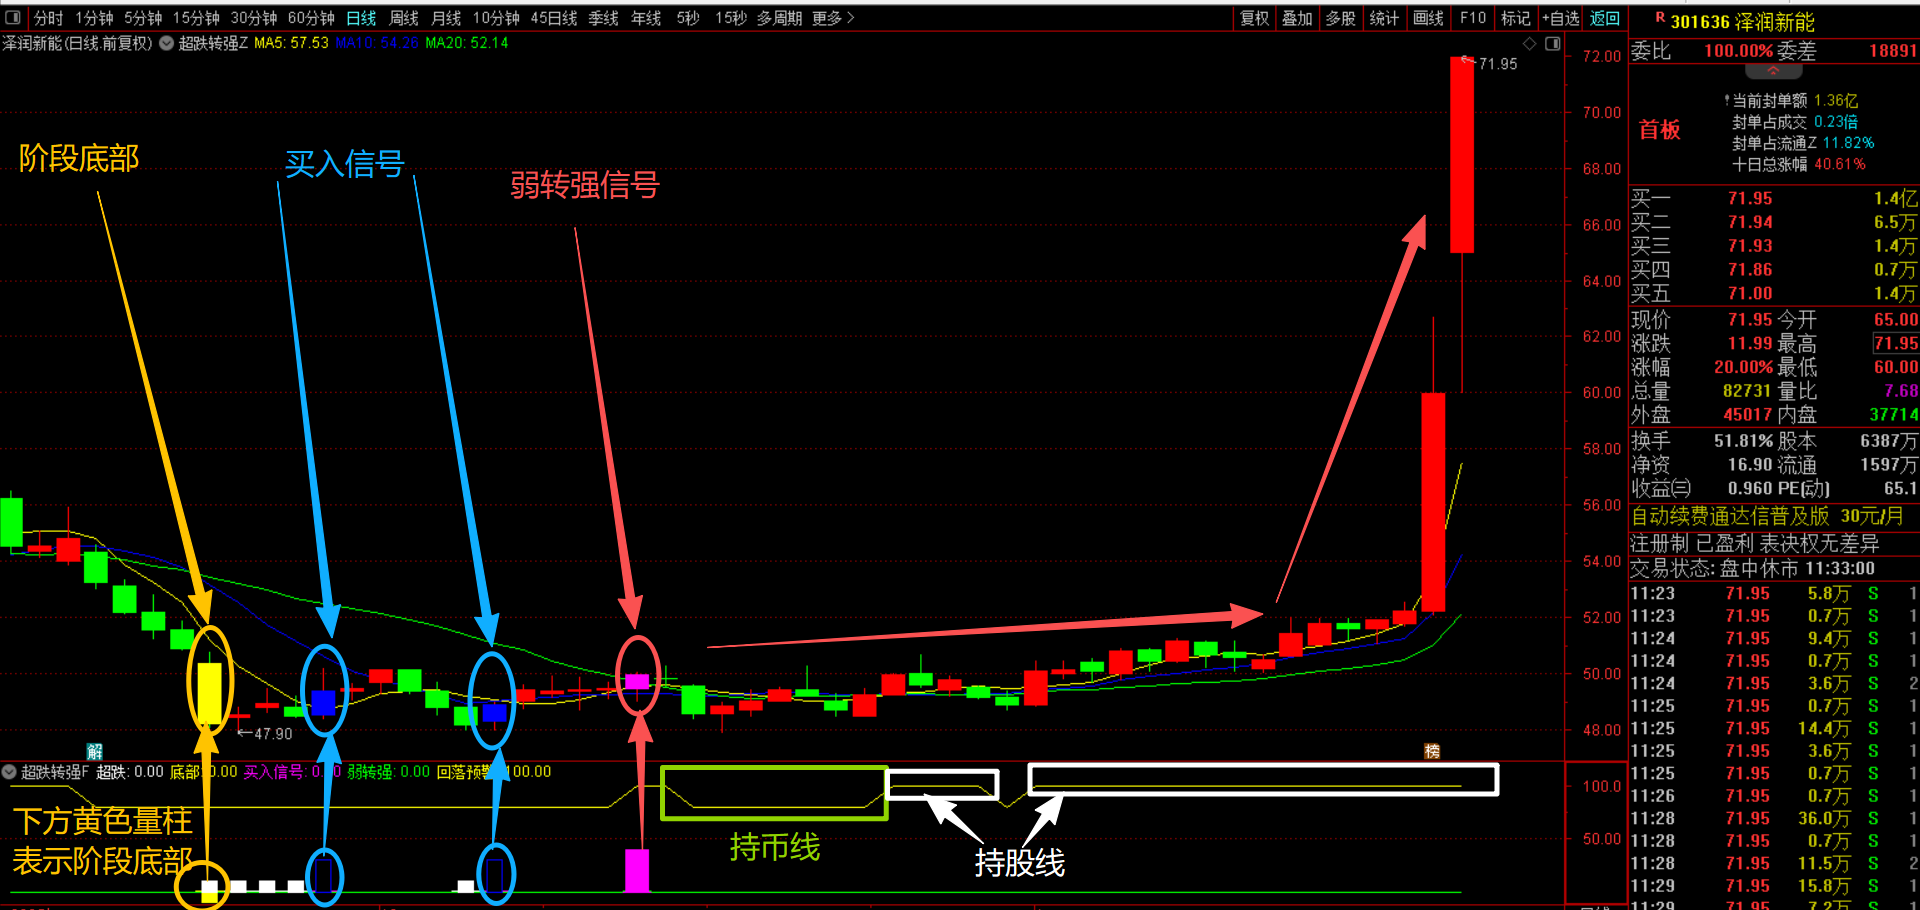This screenshot has width=1920, height=910.
Task: Select the 1分钟 period tab
Action: point(94,18)
